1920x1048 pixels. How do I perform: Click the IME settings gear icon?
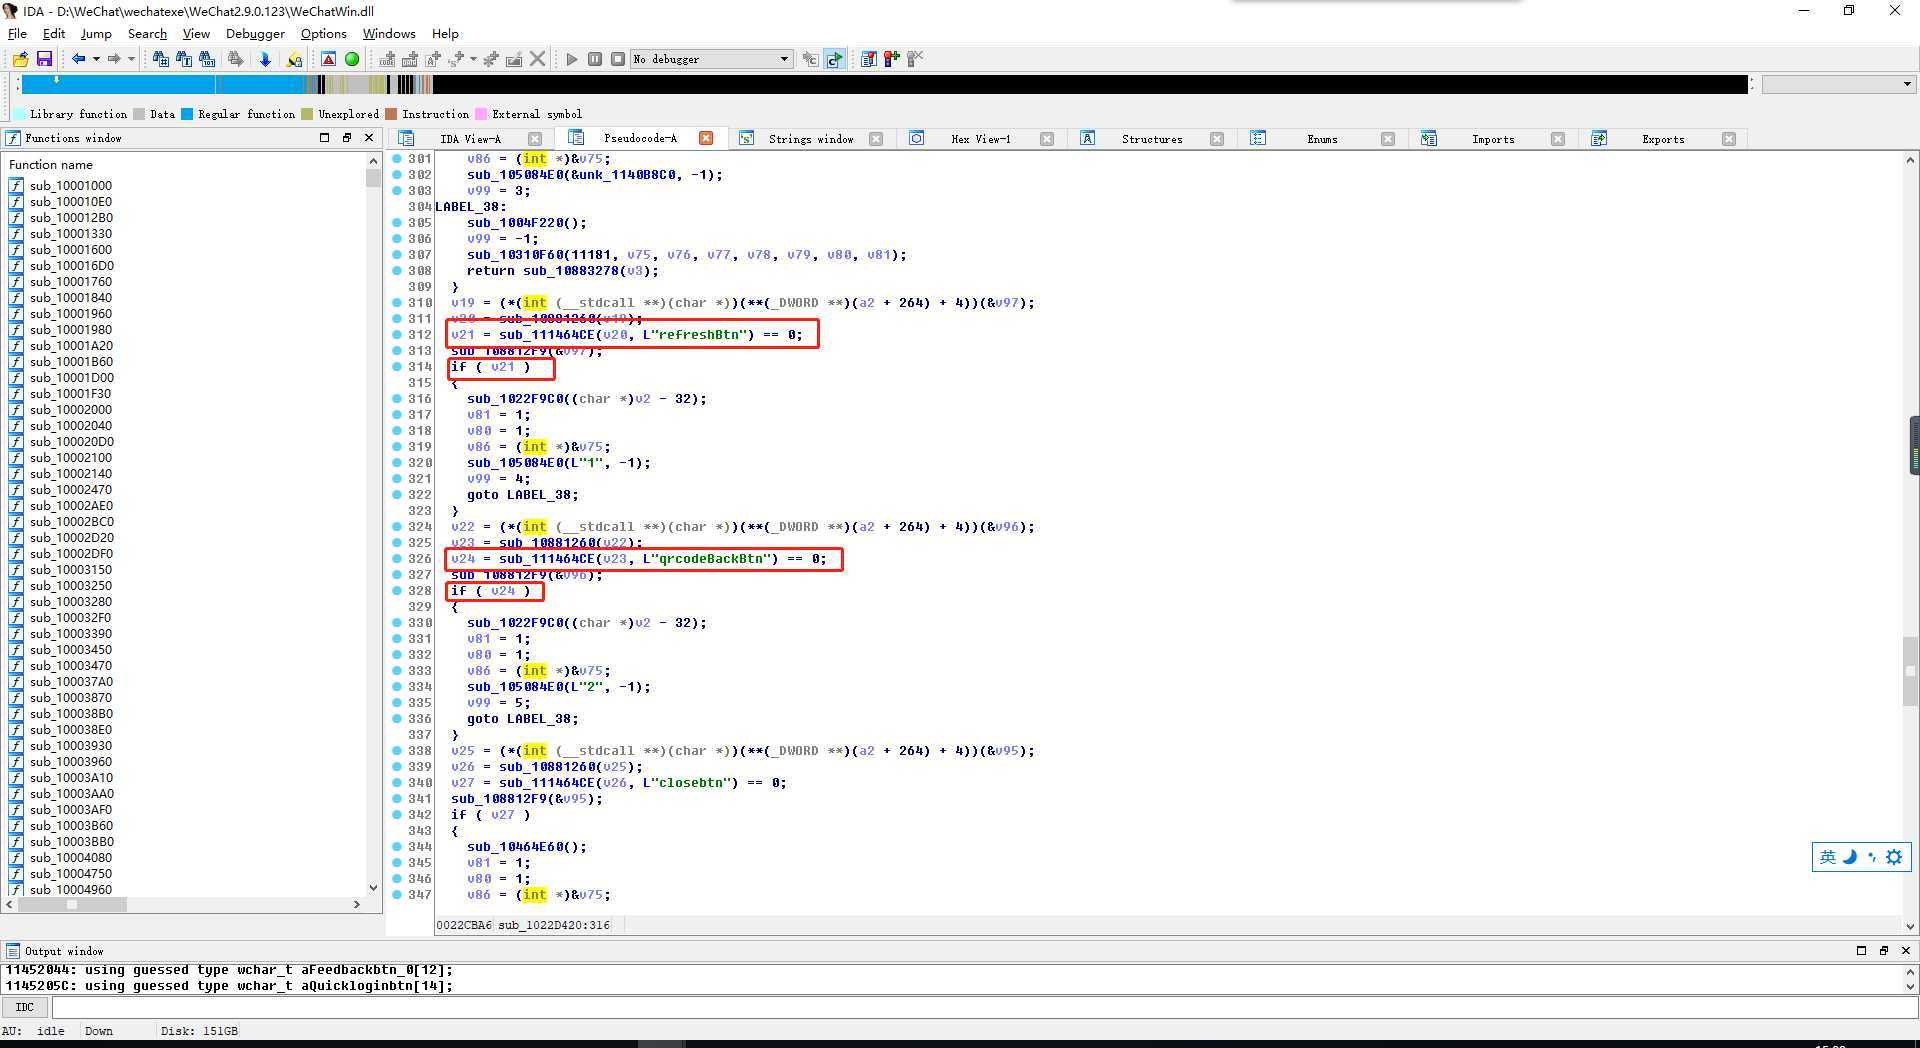pos(1894,857)
